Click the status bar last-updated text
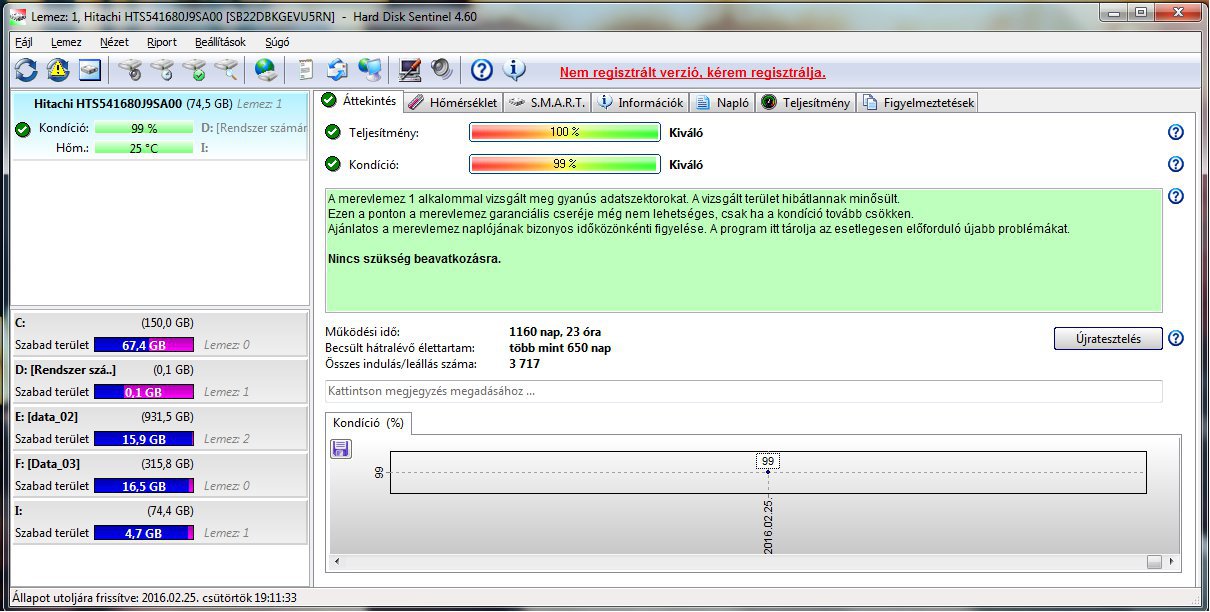This screenshot has width=1210, height=612. pyautogui.click(x=155, y=598)
